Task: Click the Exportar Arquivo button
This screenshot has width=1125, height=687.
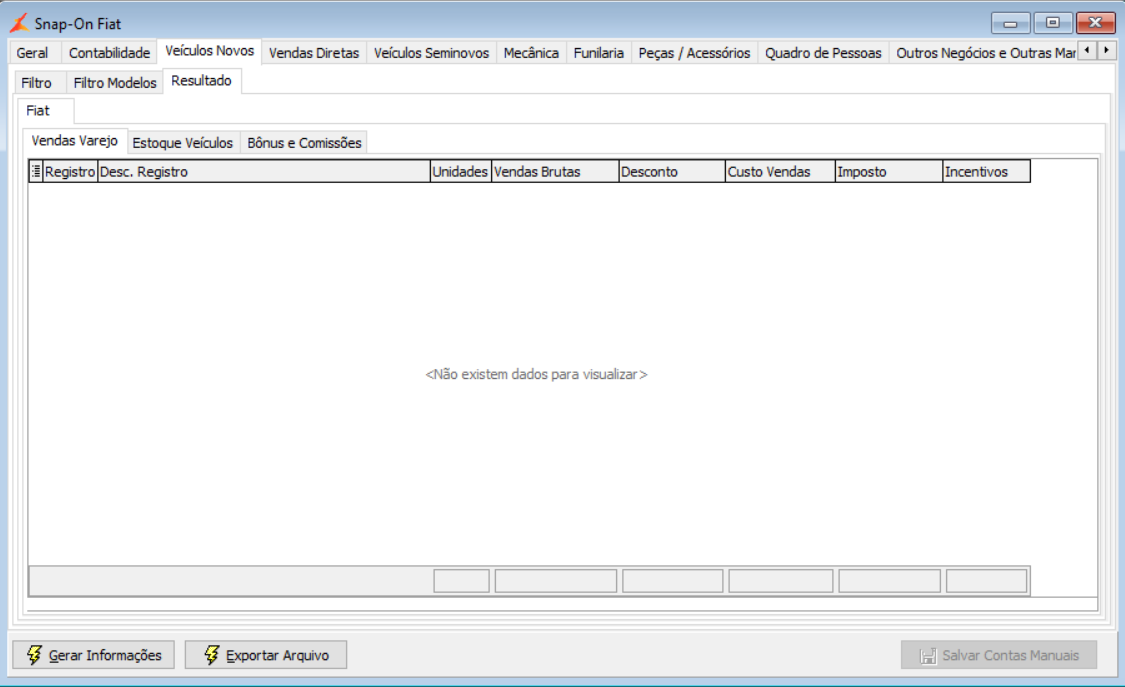Action: 266,655
